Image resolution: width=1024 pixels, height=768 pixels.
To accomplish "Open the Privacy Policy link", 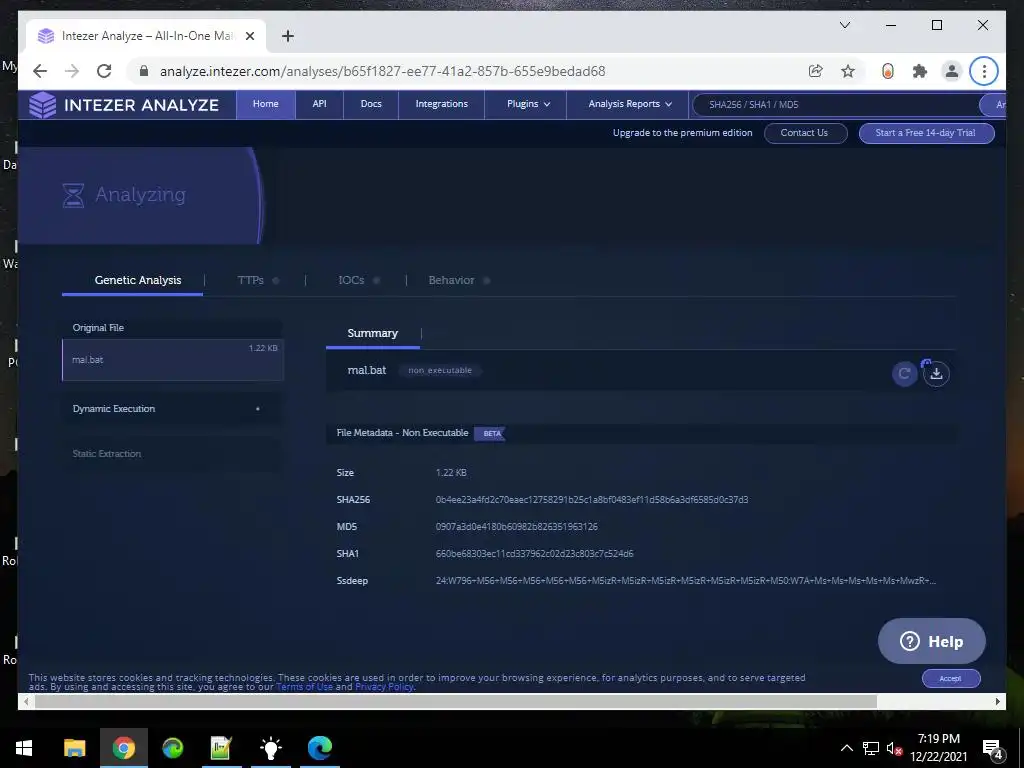I will click(384, 687).
